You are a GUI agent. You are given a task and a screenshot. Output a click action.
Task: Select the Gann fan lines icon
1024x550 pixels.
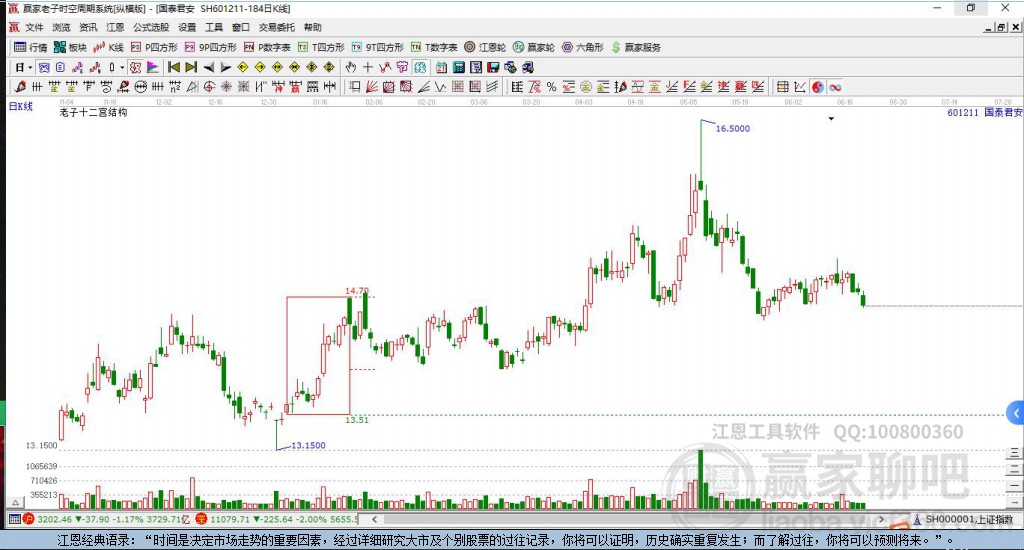click(371, 86)
